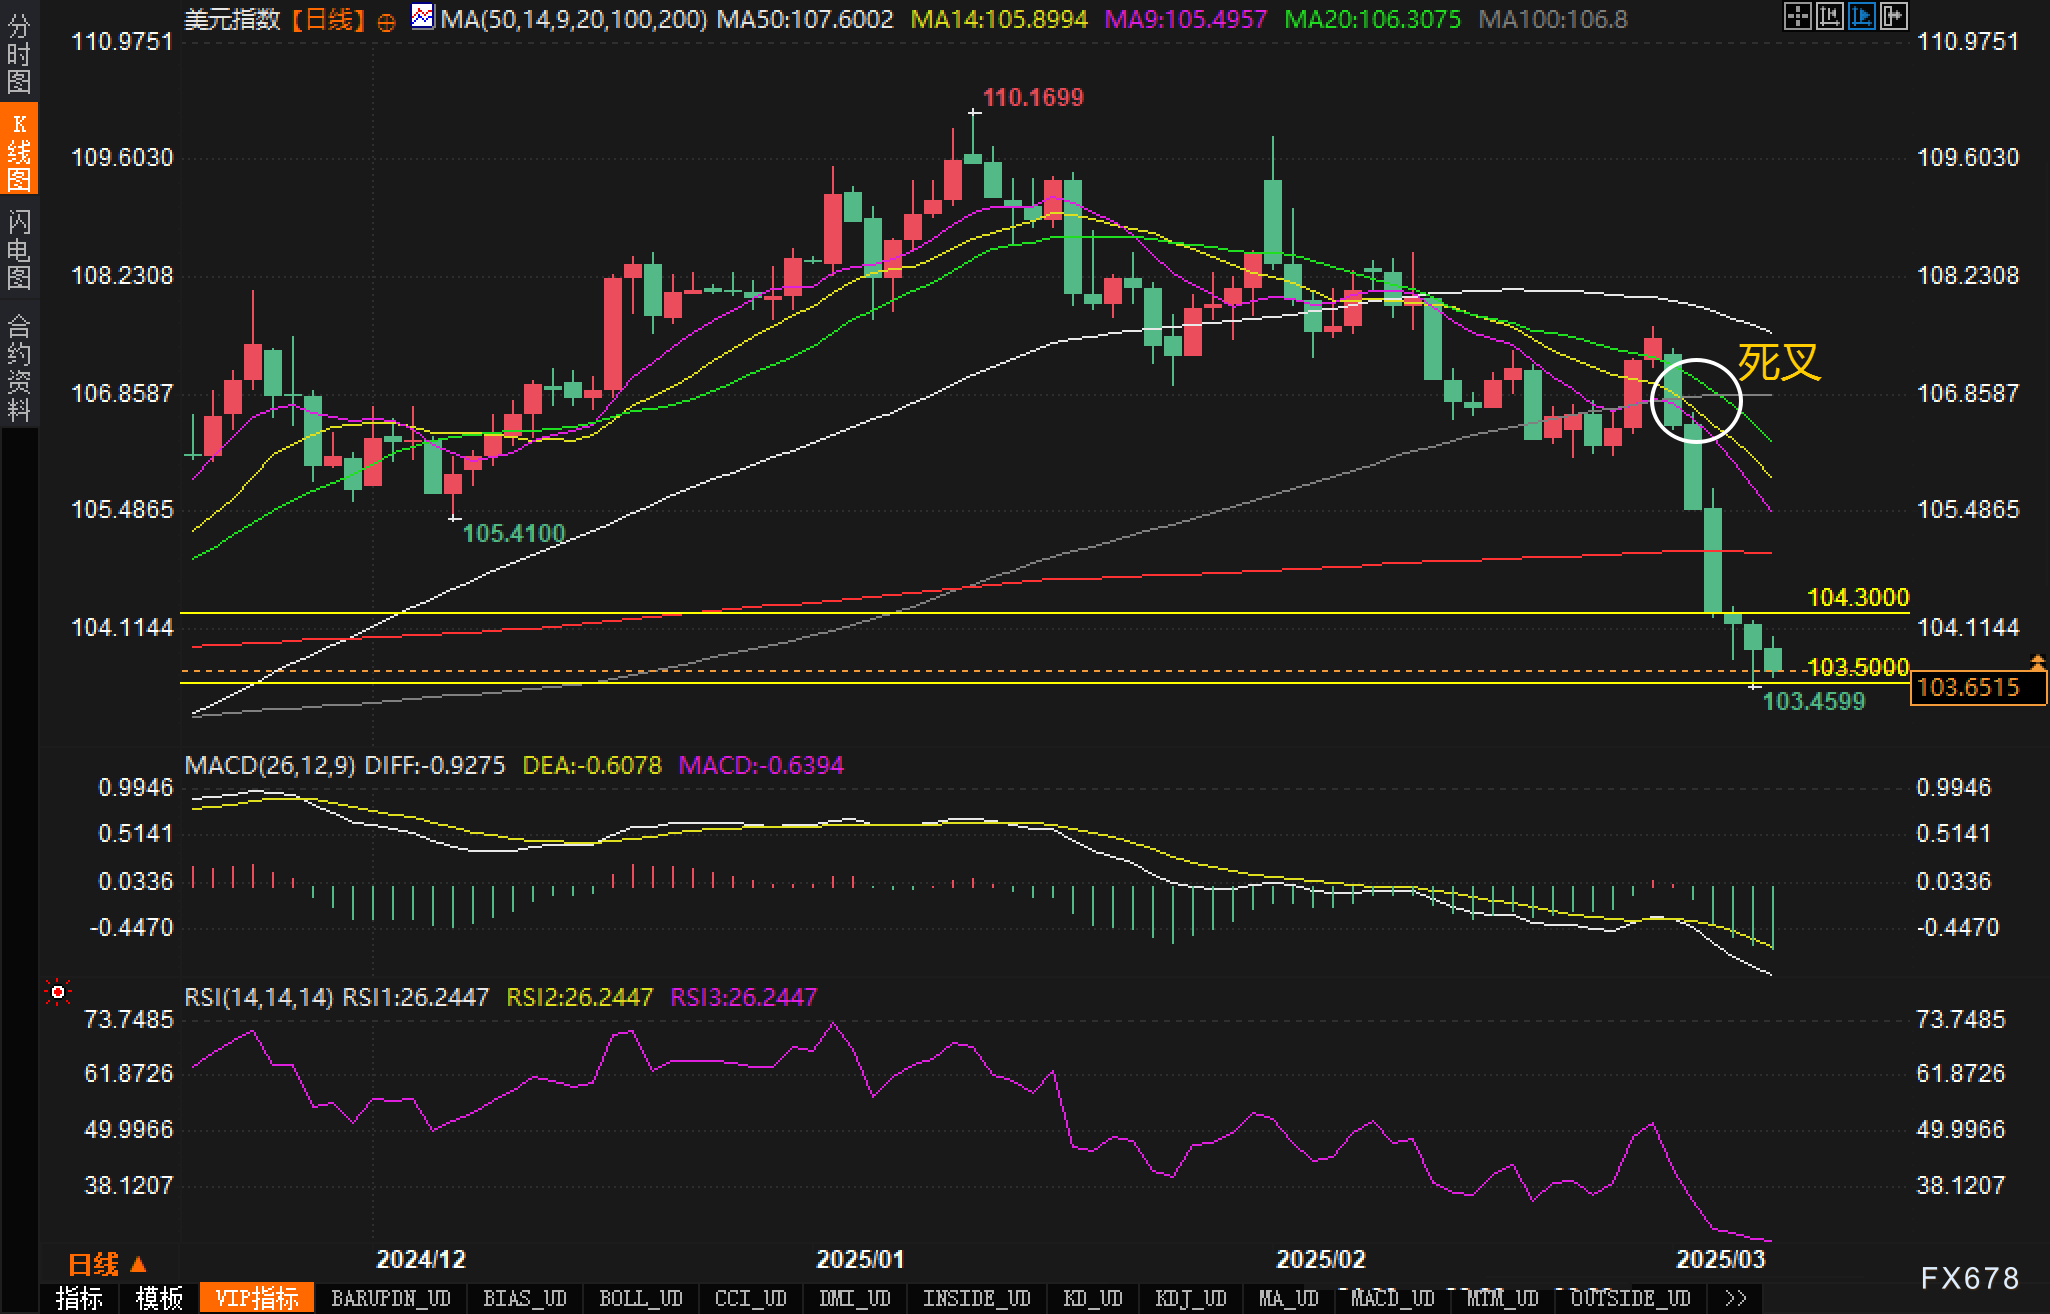
Task: Apply the BOLL_UD indicator
Action: [x=640, y=1298]
